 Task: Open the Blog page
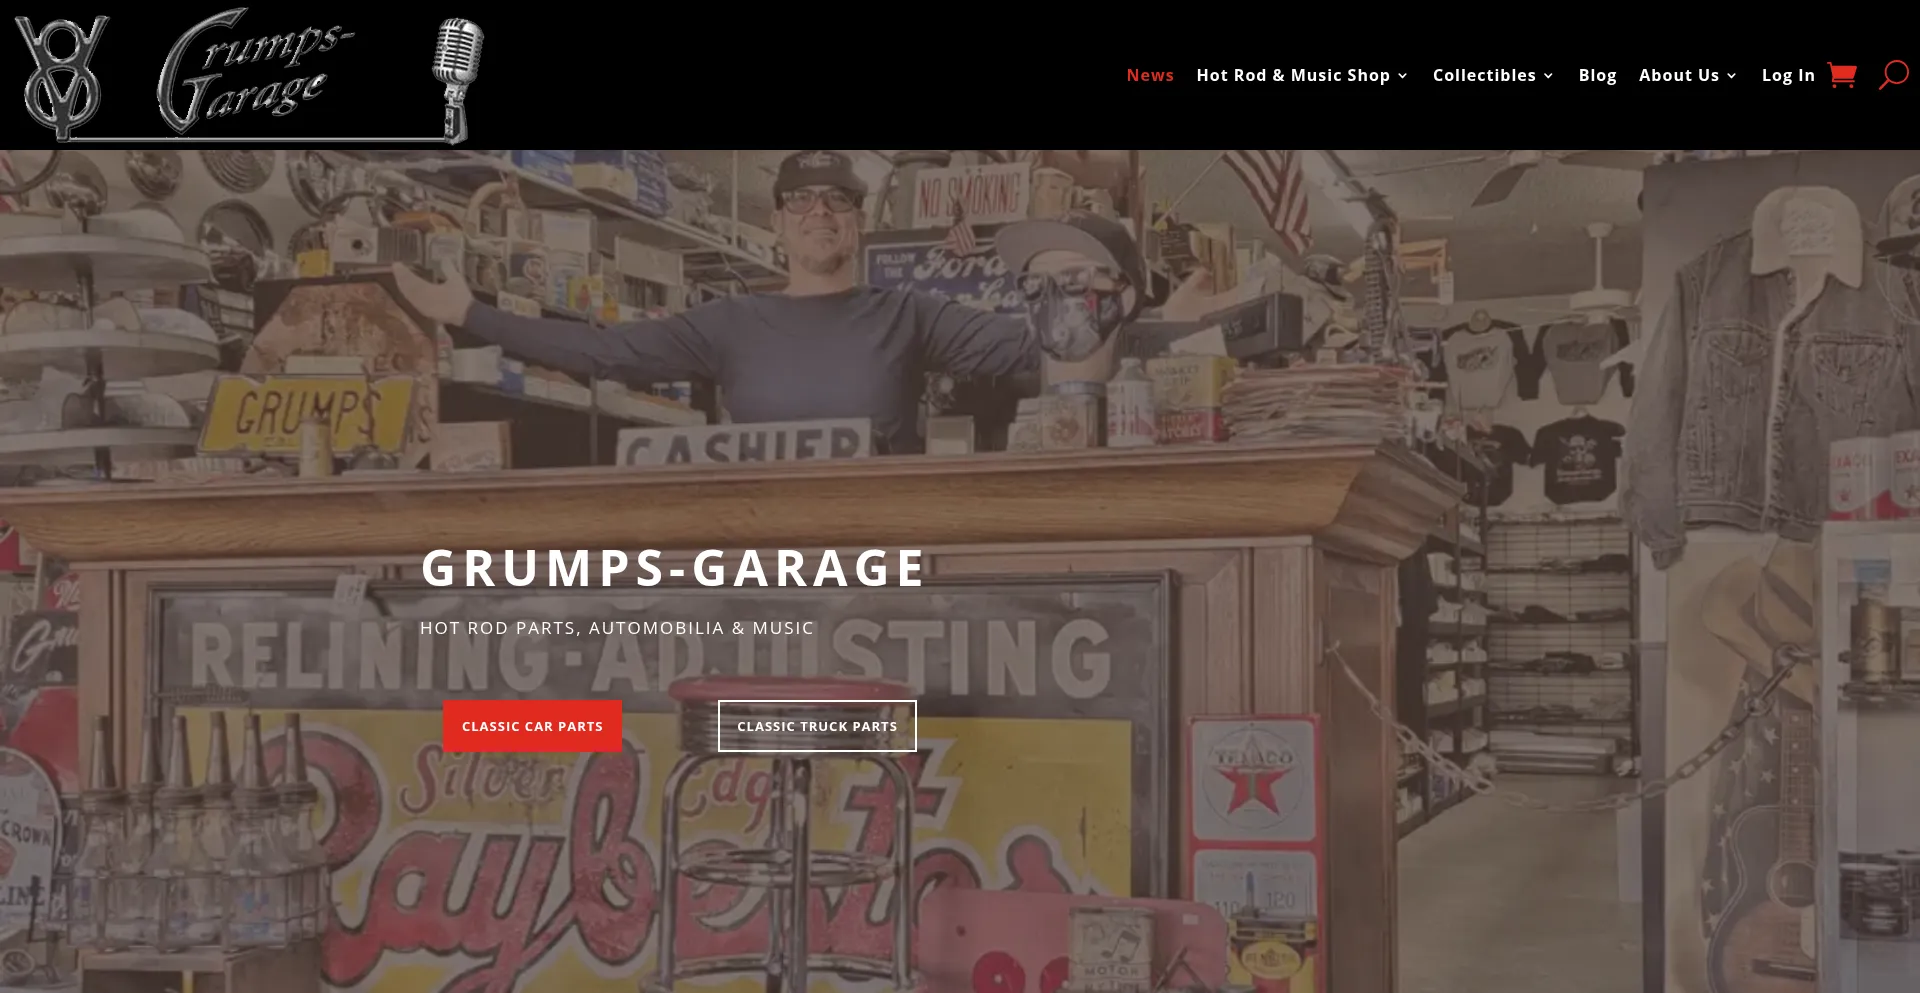tap(1597, 75)
